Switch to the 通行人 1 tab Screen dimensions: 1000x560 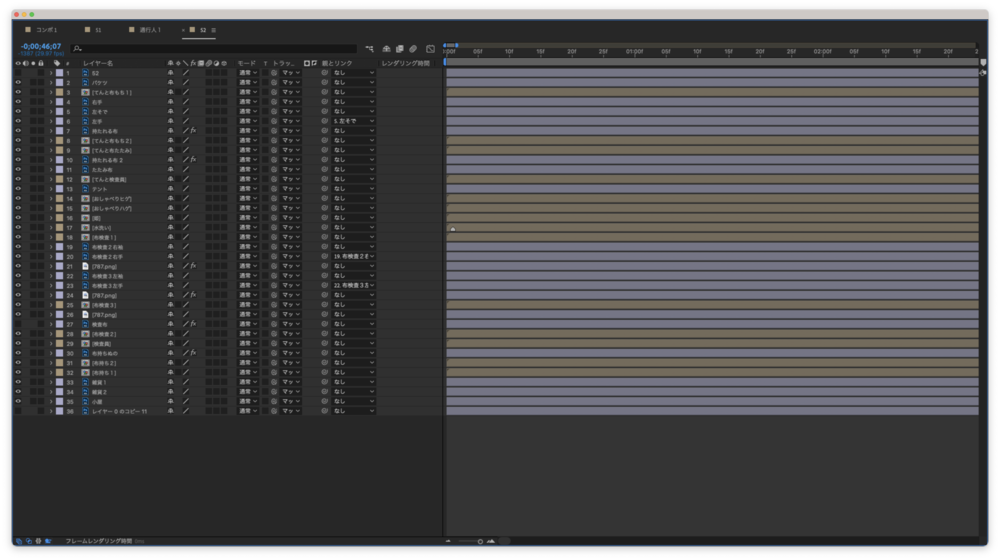tap(149, 30)
